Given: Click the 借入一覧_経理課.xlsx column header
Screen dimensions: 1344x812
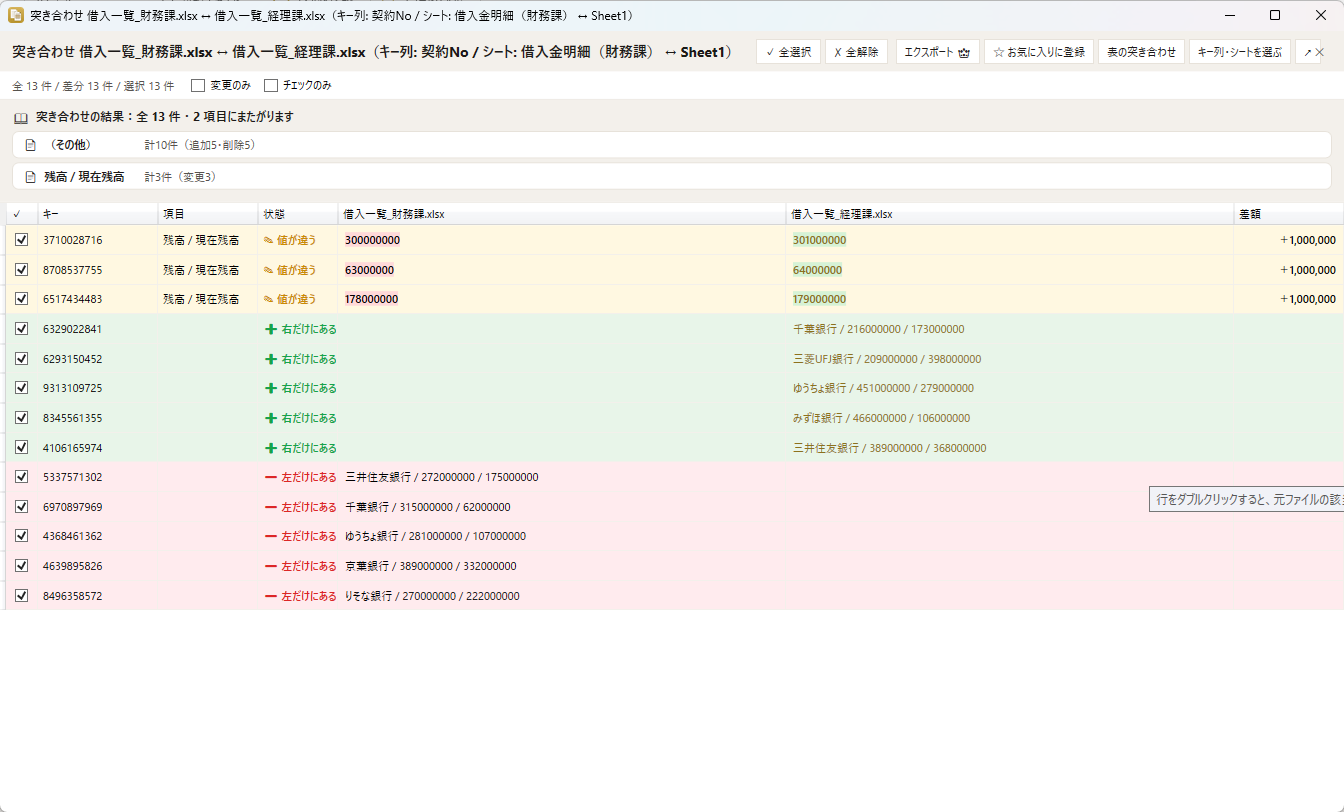Looking at the screenshot, I should click(x=1010, y=214).
